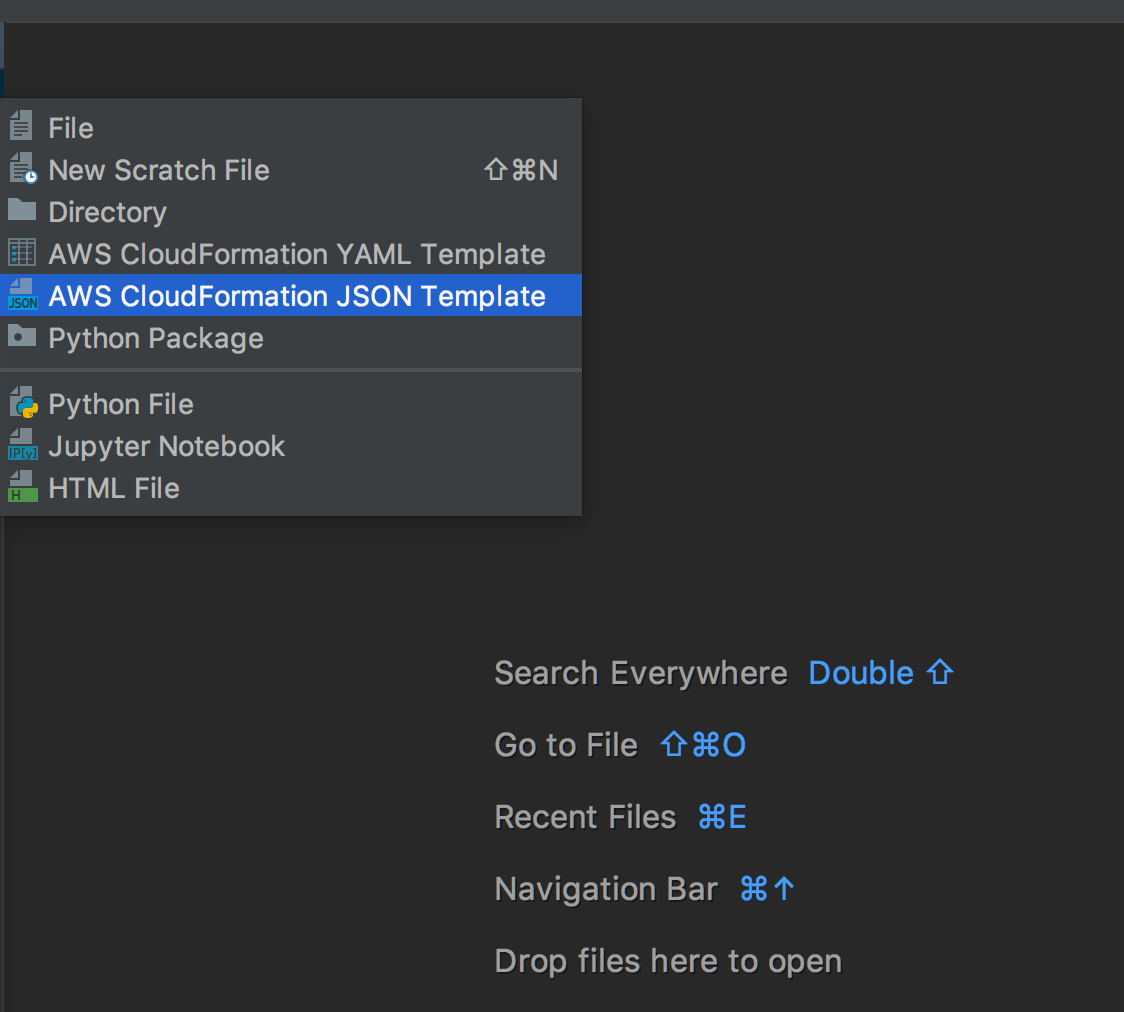This screenshot has height=1012, width=1124.
Task: Click the Python Package folder icon
Action: click(x=22, y=336)
